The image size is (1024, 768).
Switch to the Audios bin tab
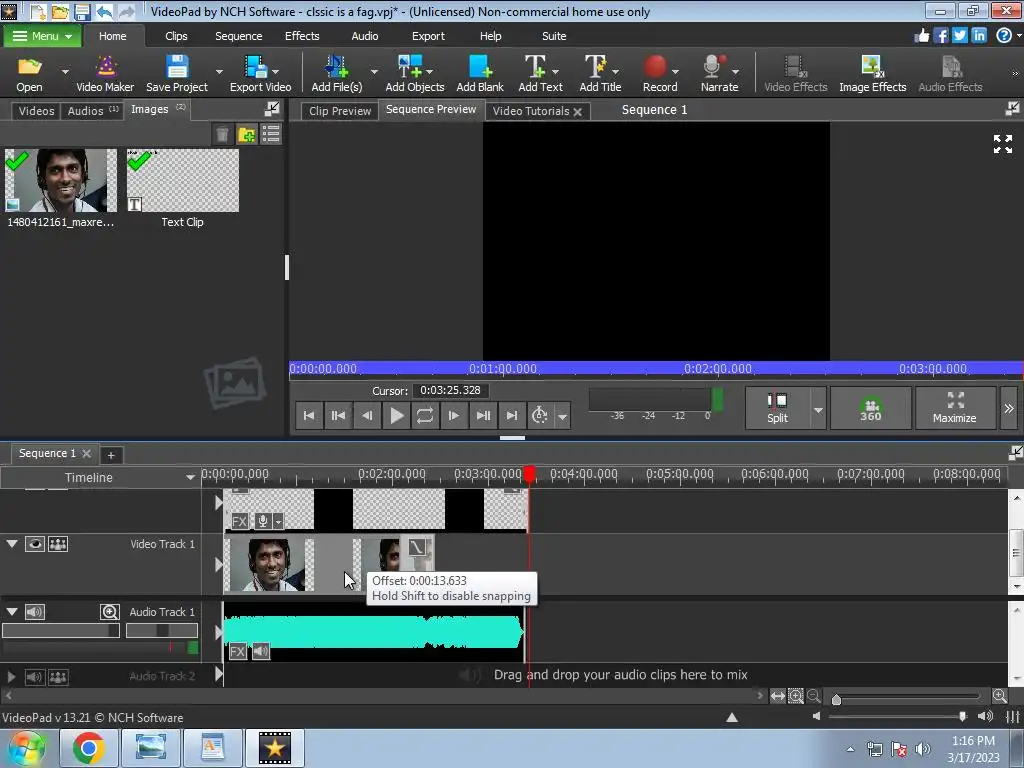(93, 111)
